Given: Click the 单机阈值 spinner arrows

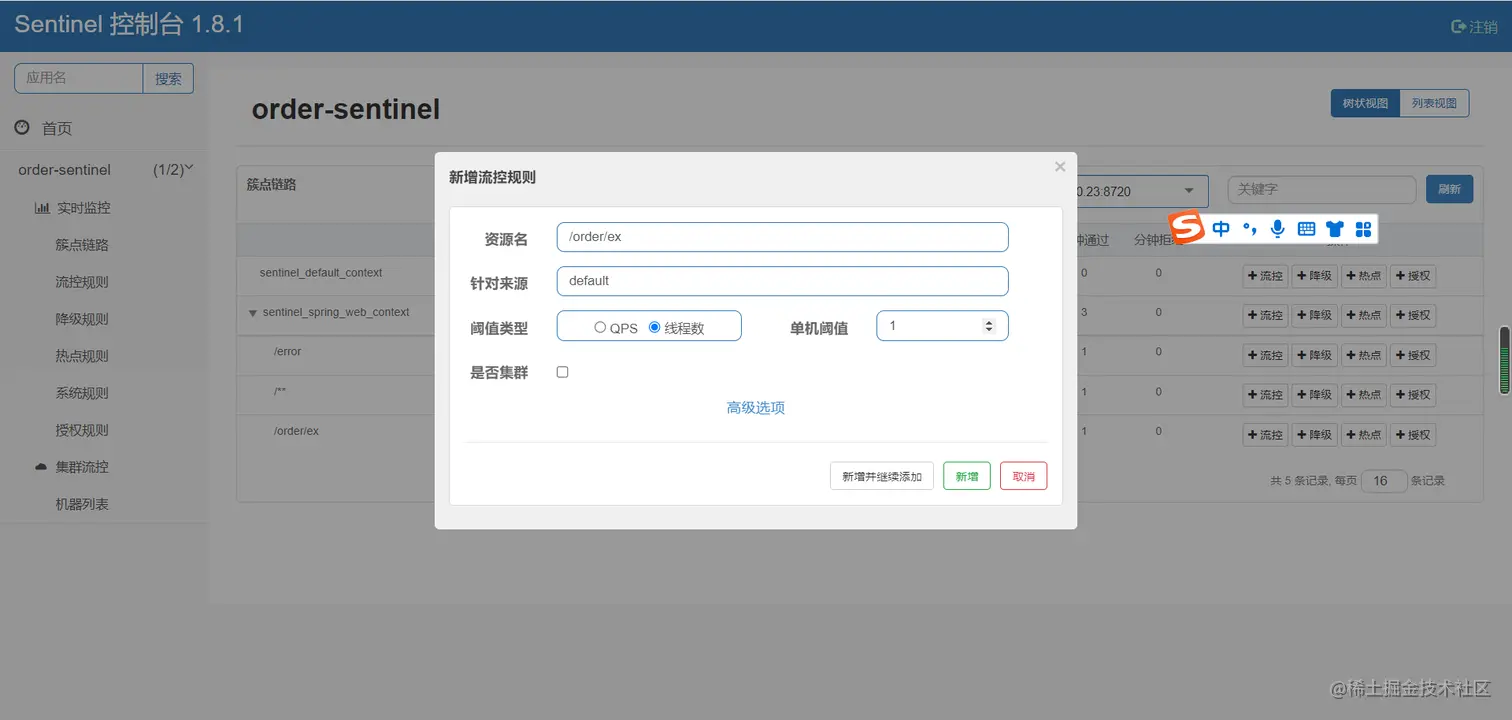Looking at the screenshot, I should (989, 326).
